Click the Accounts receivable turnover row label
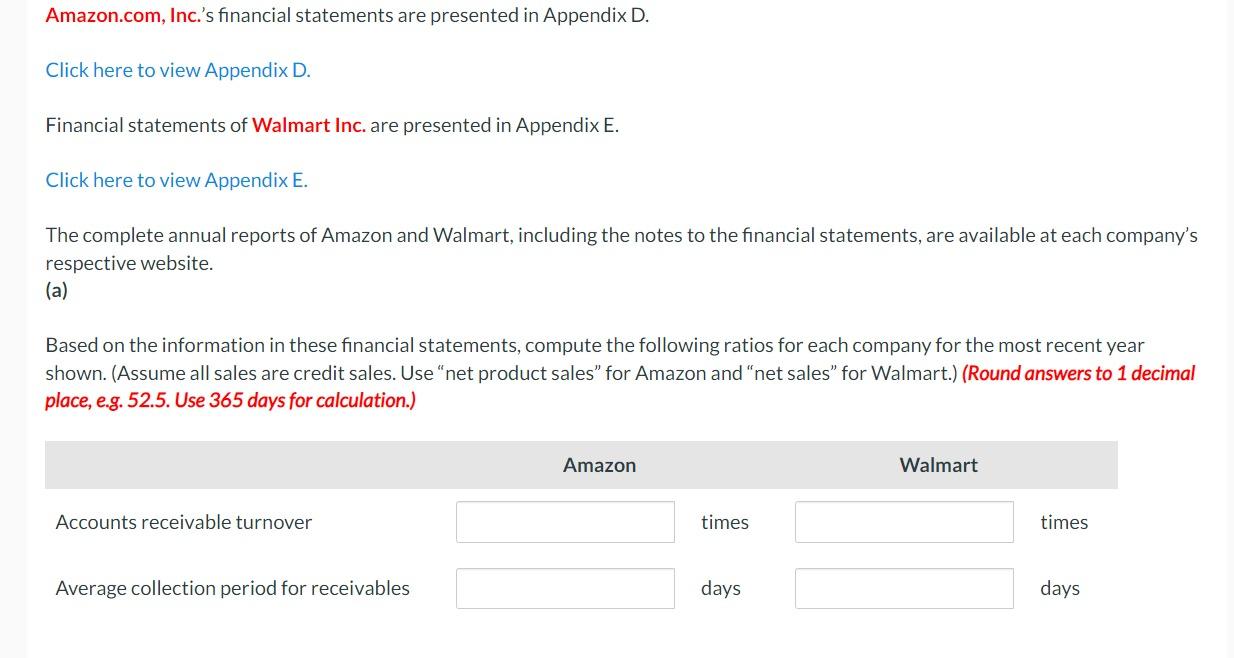 [x=183, y=521]
